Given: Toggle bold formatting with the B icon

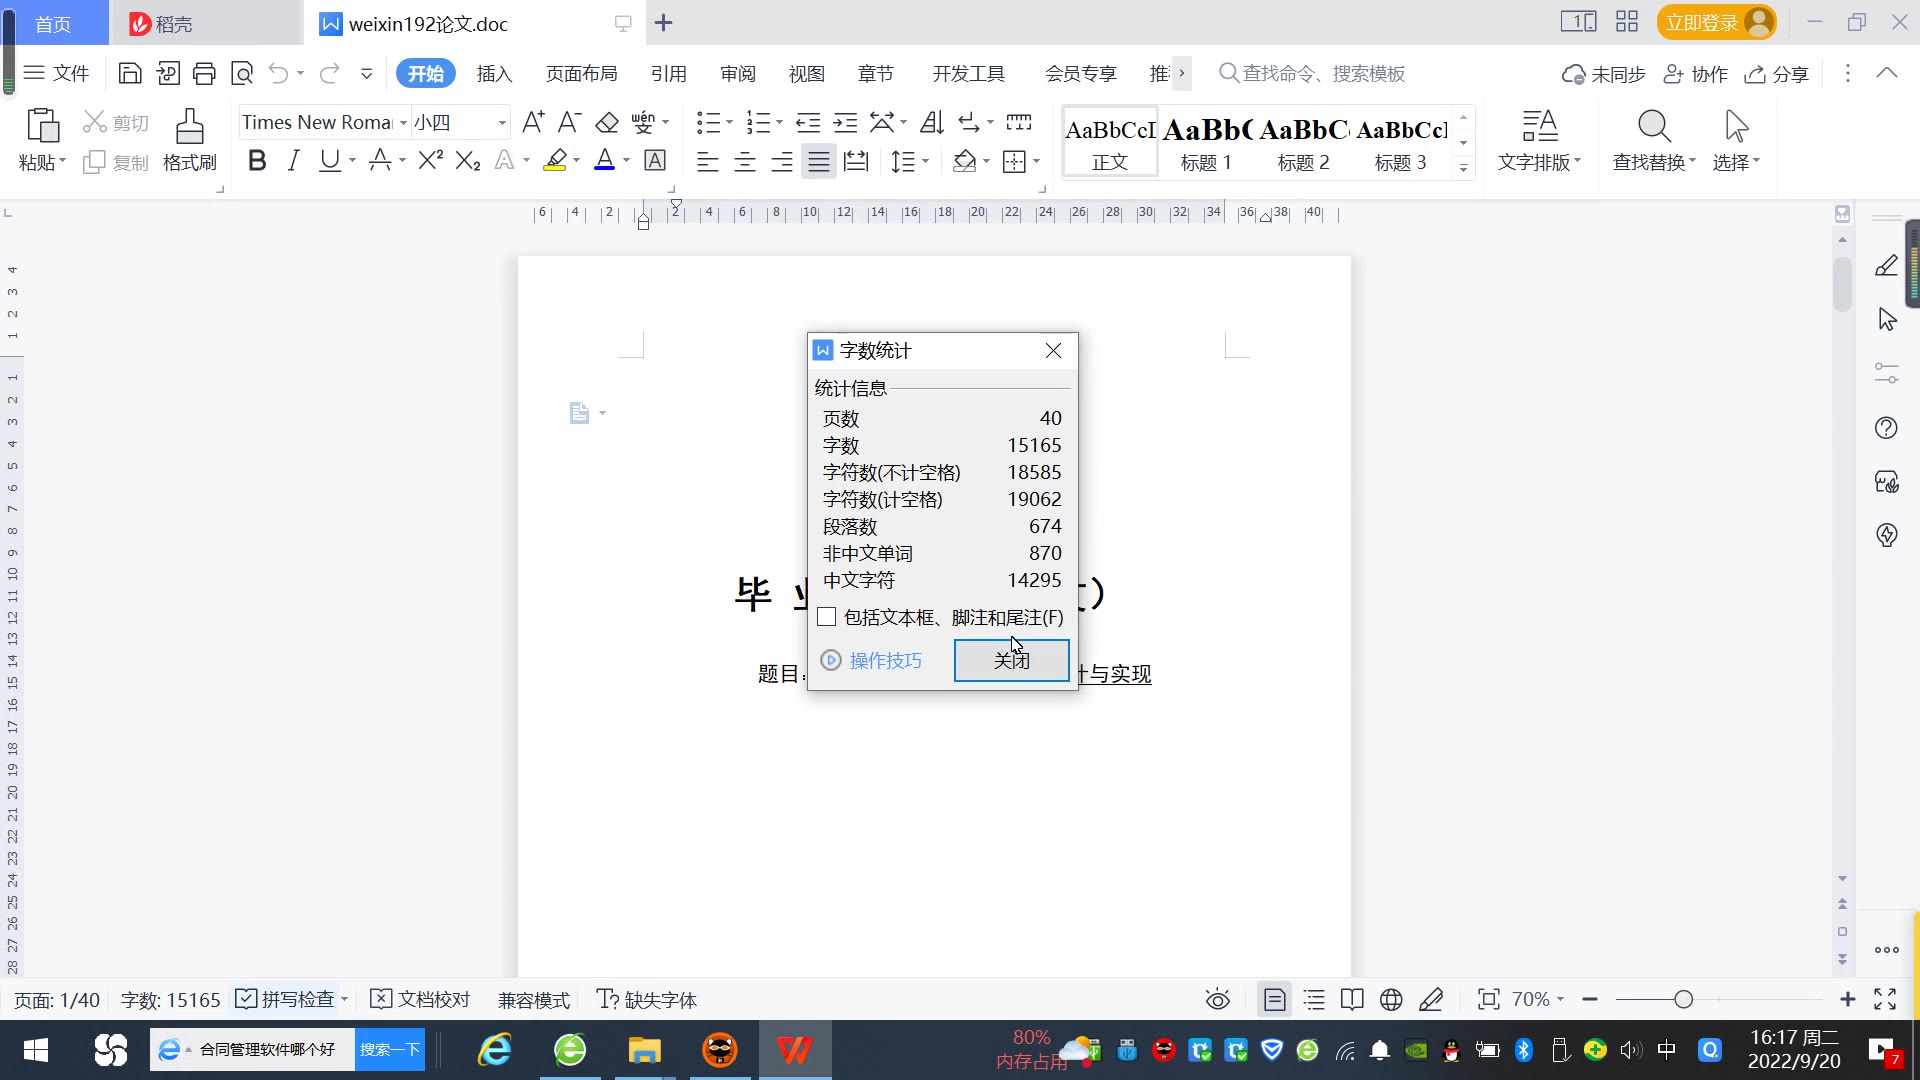Looking at the screenshot, I should [x=257, y=161].
